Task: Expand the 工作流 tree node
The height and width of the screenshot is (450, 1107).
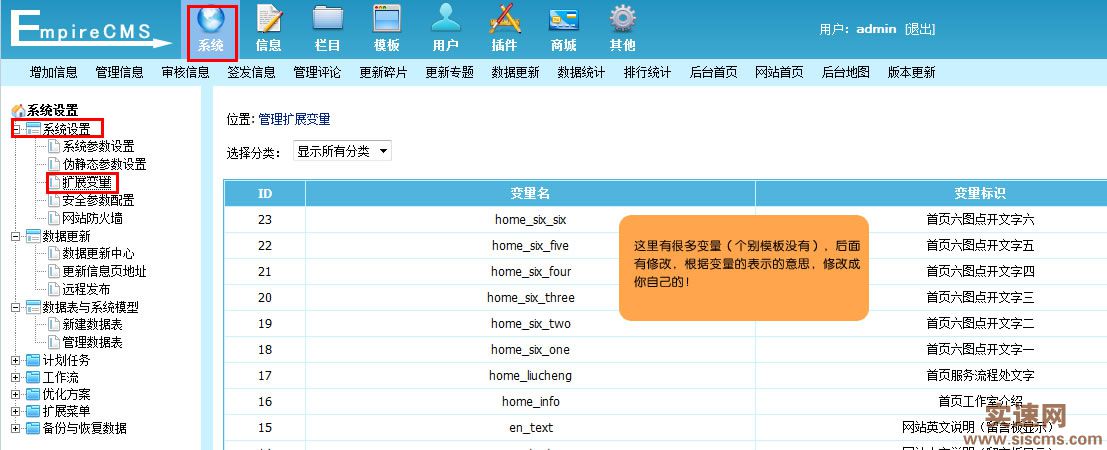Action: 16,377
